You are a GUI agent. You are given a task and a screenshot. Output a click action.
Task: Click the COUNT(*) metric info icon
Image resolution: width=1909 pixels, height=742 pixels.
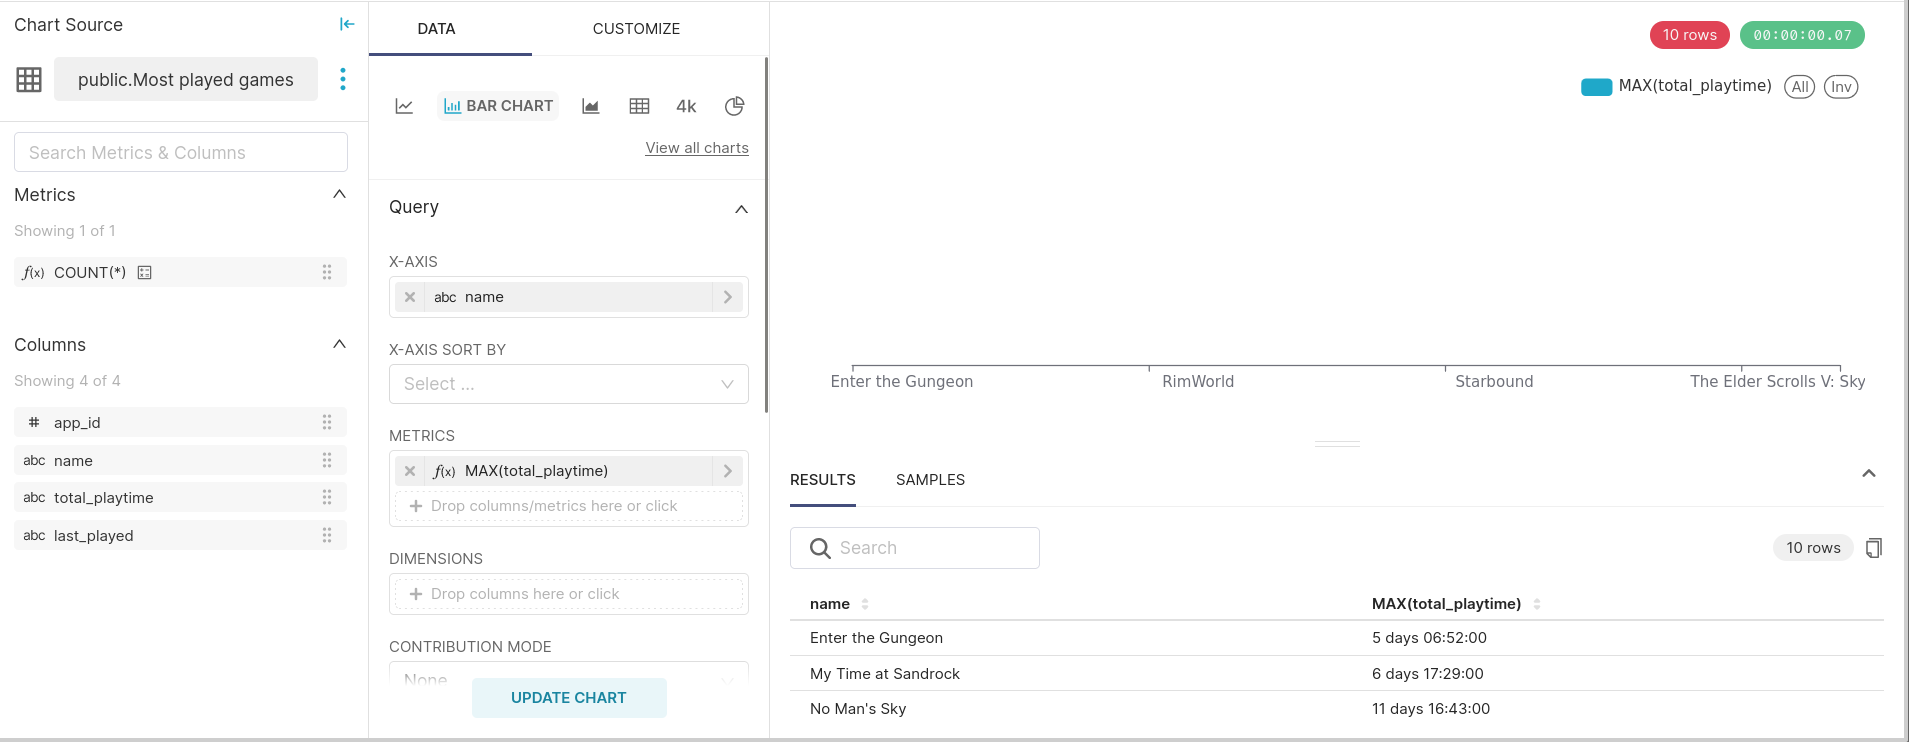pyautogui.click(x=145, y=272)
